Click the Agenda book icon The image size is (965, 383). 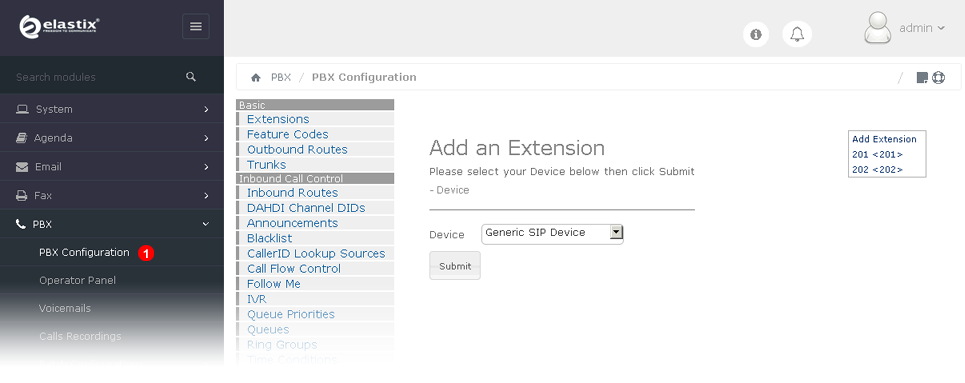[x=22, y=138]
